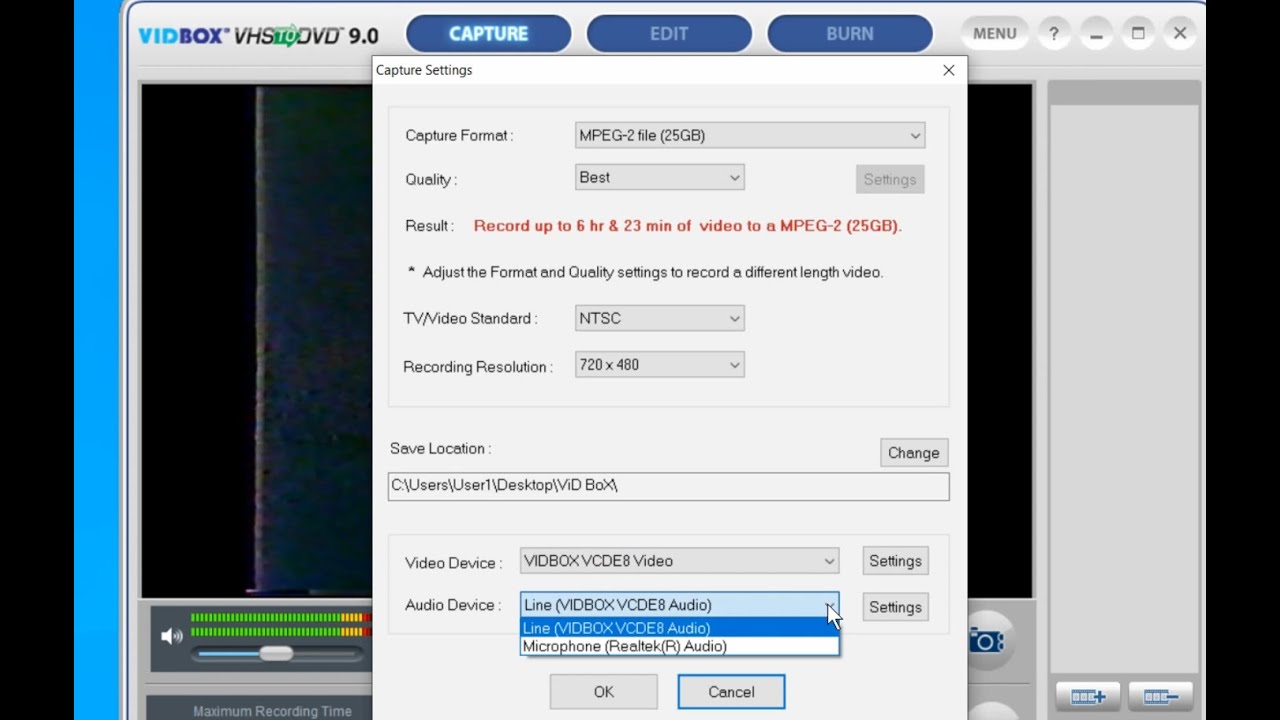Viewport: 1280px width, 720px height.
Task: Open the Video Device dropdown
Action: point(679,561)
